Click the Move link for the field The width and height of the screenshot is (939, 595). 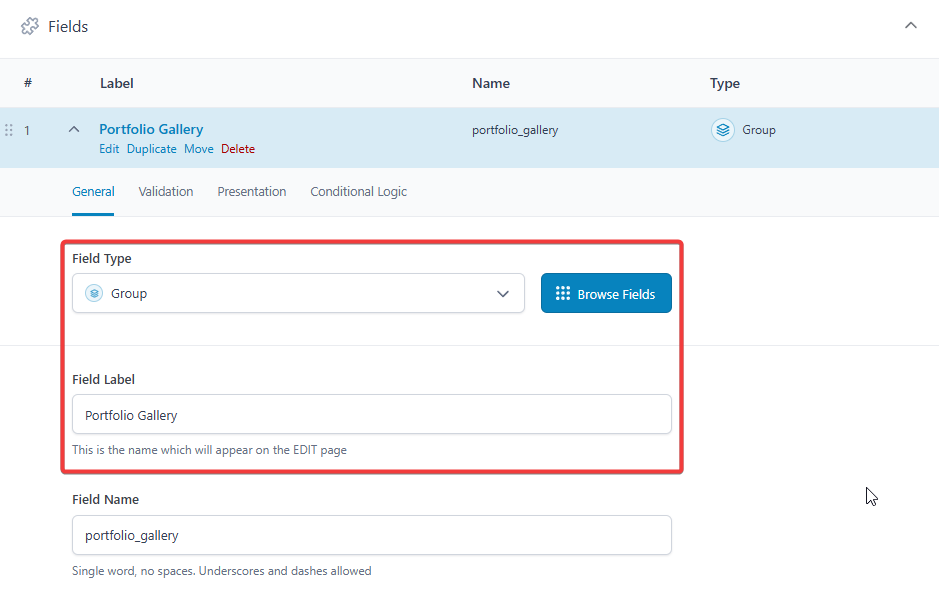point(199,149)
